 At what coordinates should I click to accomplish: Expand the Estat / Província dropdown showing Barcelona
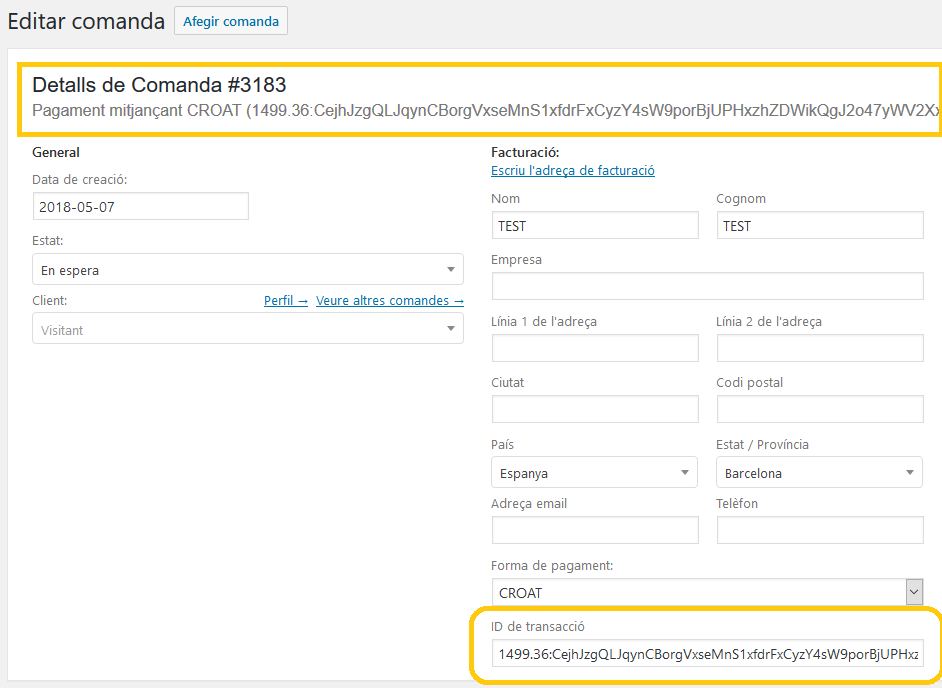[819, 472]
